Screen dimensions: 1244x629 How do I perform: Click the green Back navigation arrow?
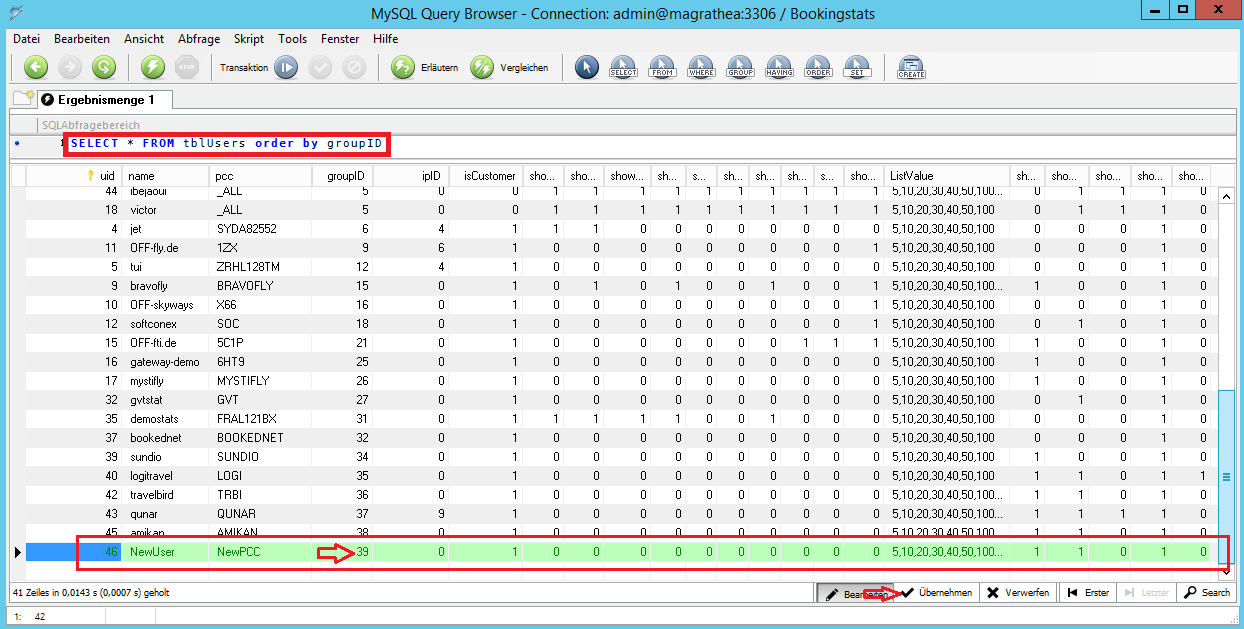36,67
